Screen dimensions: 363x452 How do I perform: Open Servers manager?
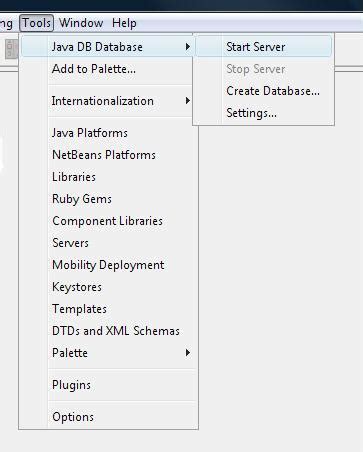107,243
